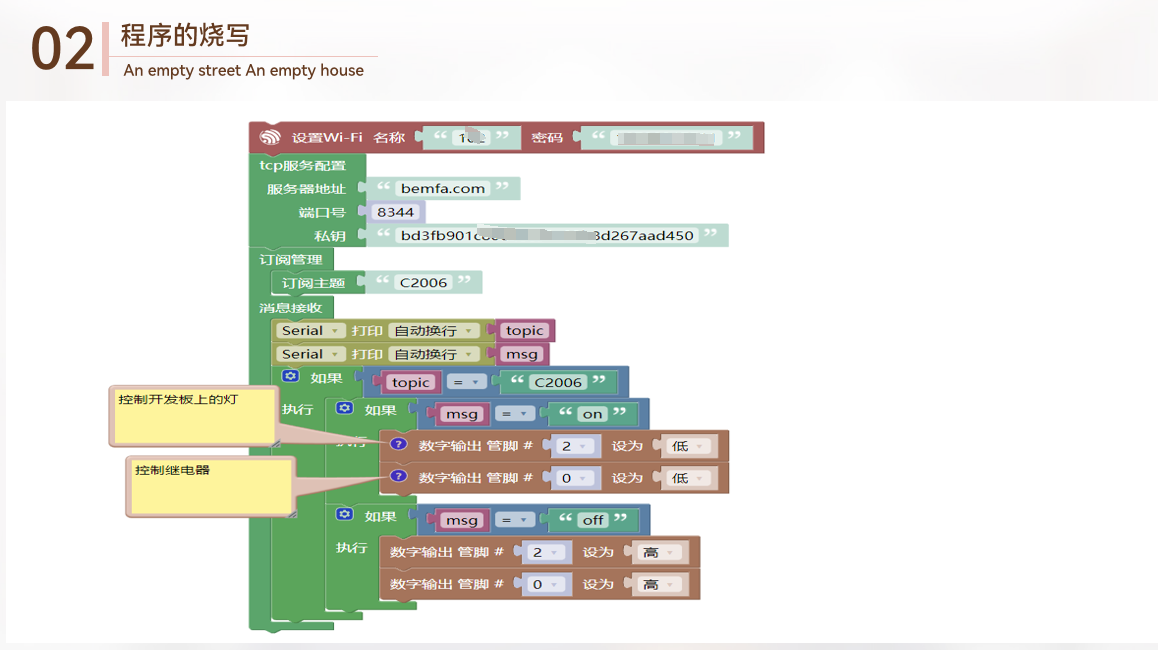Viewport: 1158px width, 650px height.
Task: Click the resize handle of the 控制继电器 comment
Action: point(292,512)
